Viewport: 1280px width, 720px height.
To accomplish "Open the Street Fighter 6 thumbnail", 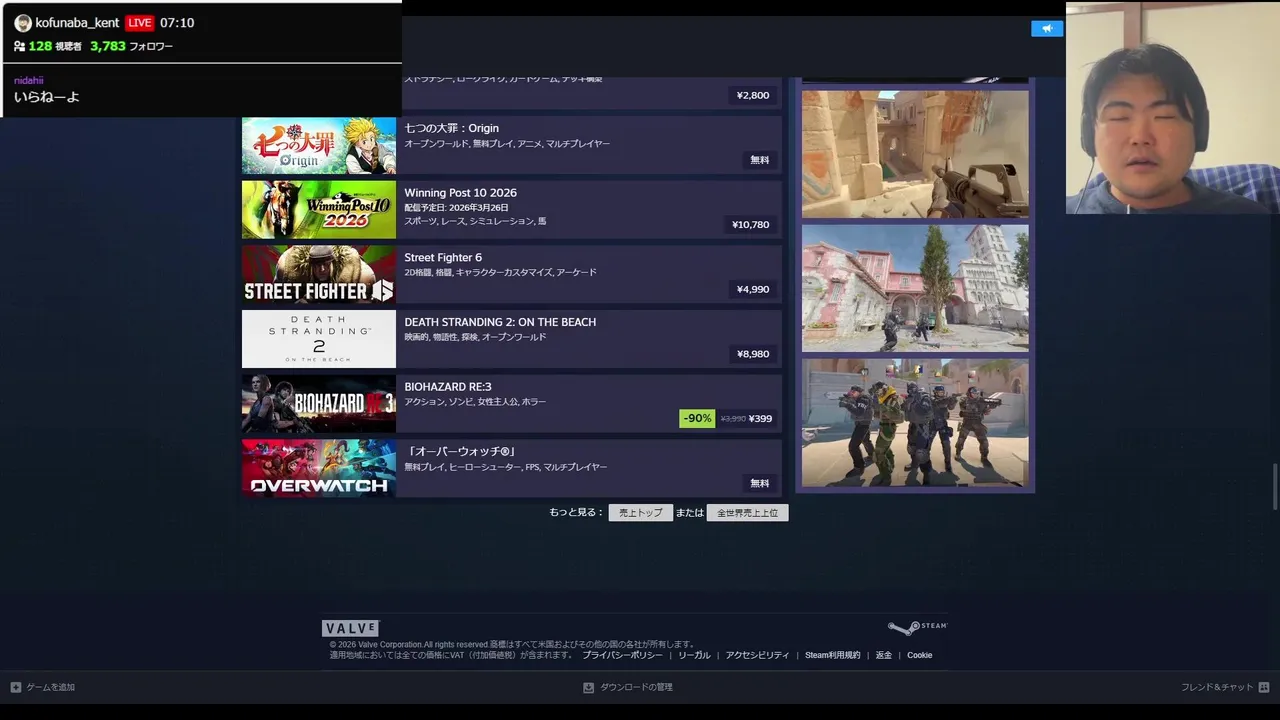I will point(319,275).
